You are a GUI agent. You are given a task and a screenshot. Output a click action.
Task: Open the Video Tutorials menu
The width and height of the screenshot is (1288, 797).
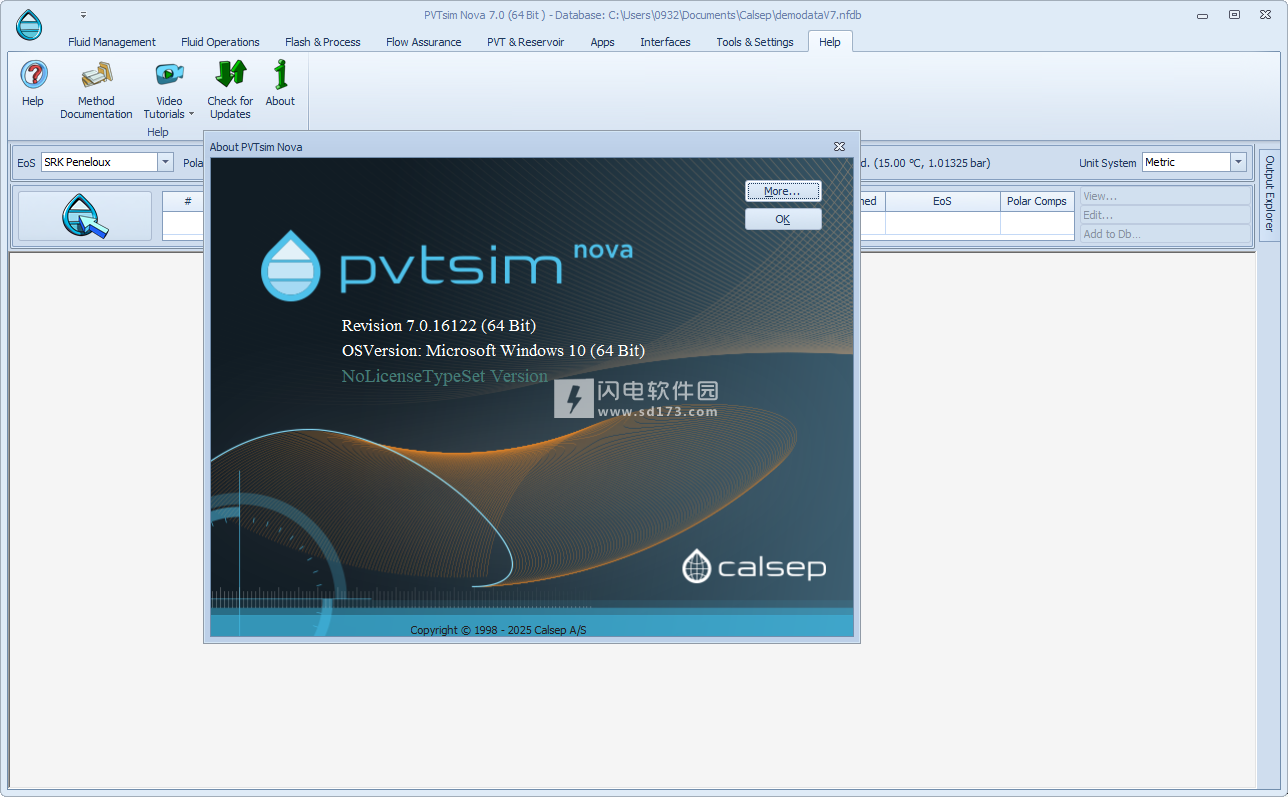coord(169,90)
